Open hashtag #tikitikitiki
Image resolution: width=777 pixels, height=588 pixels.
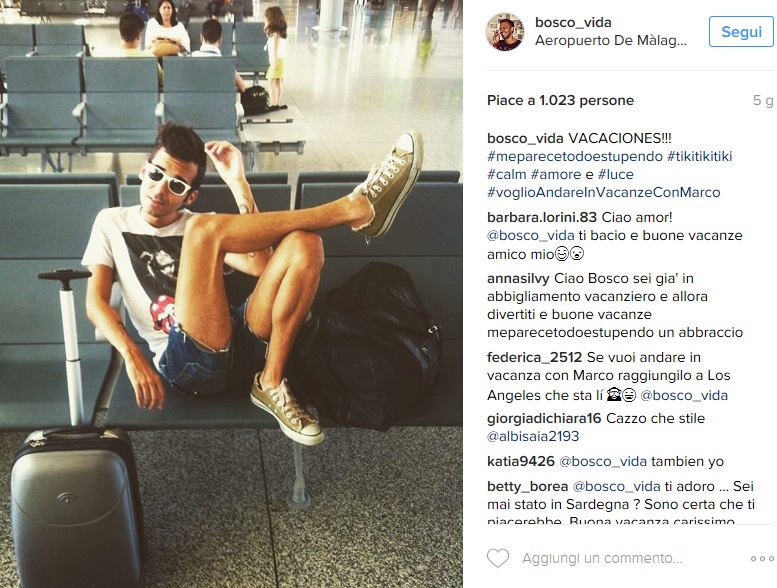click(700, 157)
